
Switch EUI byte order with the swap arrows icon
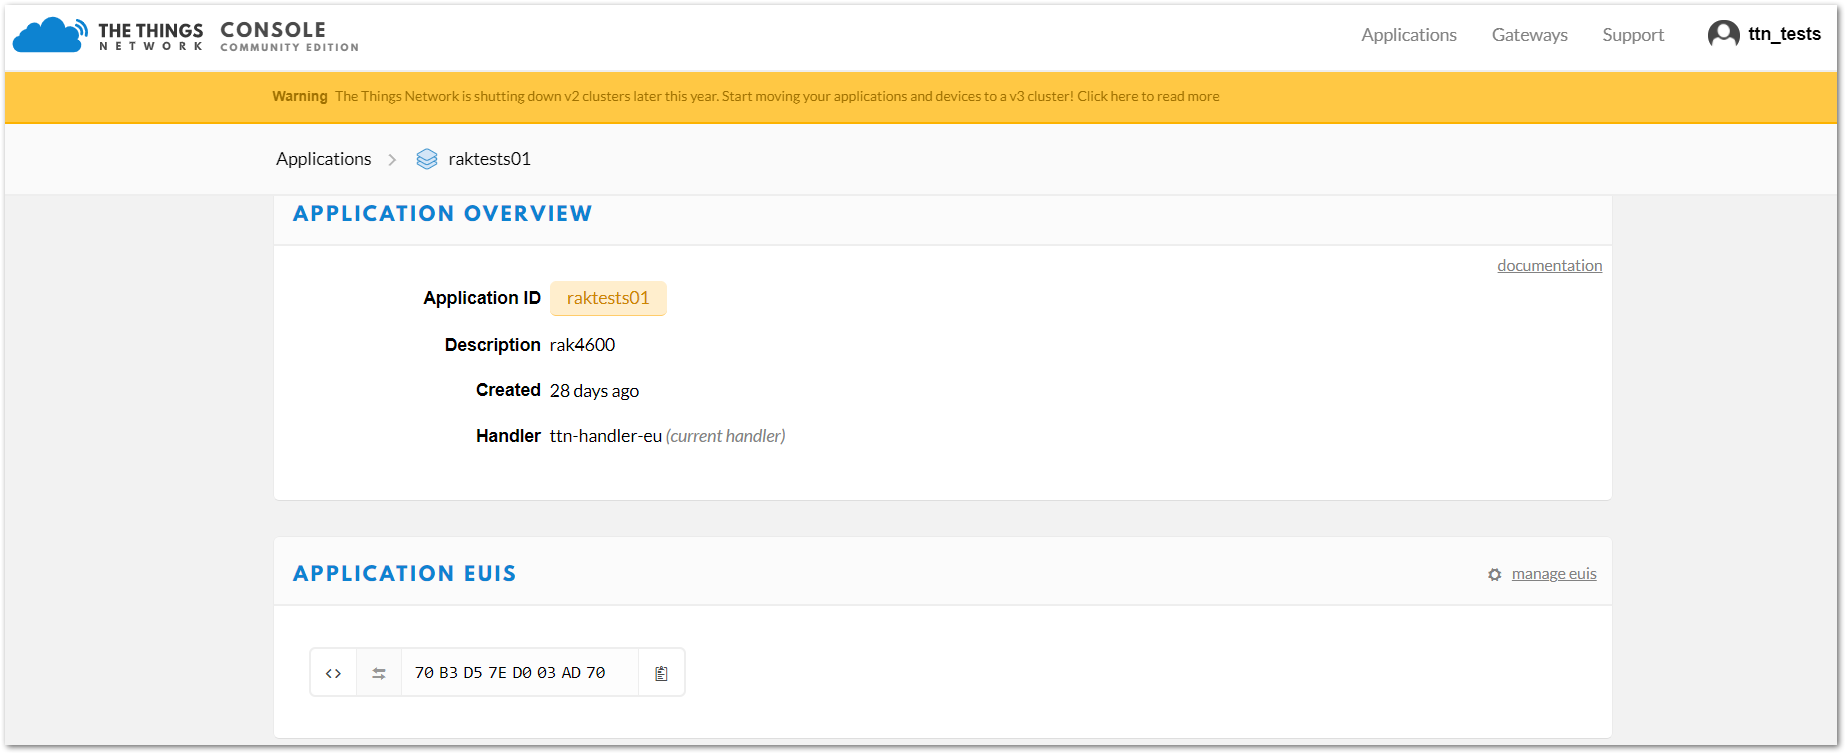(x=379, y=673)
